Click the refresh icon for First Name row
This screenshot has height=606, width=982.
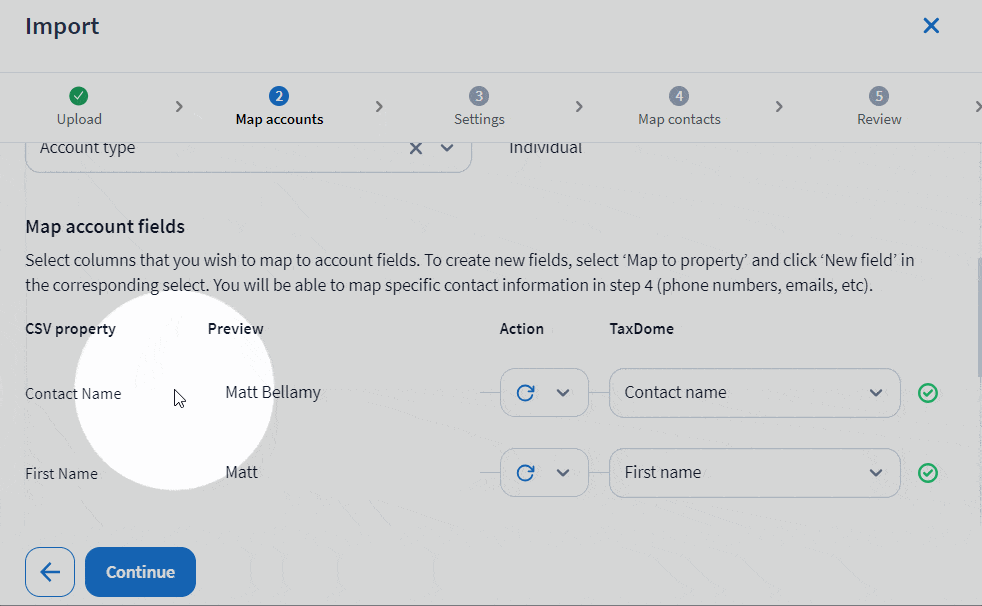[525, 473]
